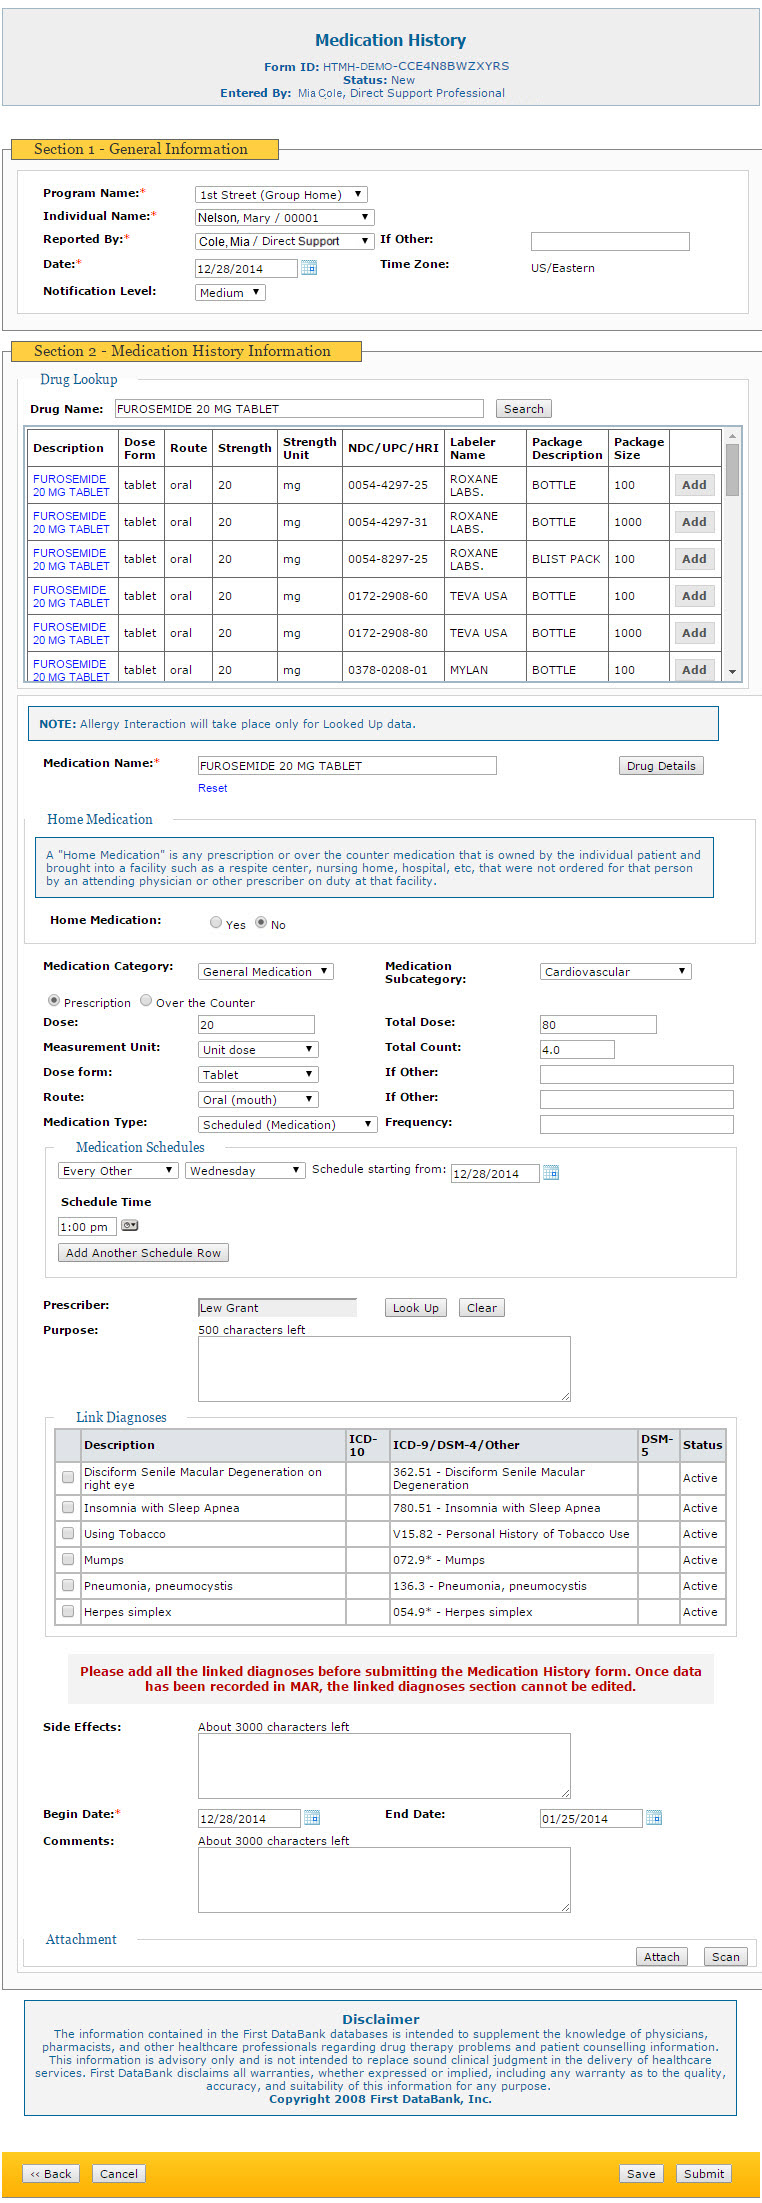Open calendar picker next to Date field
The image size is (762, 2203).
coord(309,268)
